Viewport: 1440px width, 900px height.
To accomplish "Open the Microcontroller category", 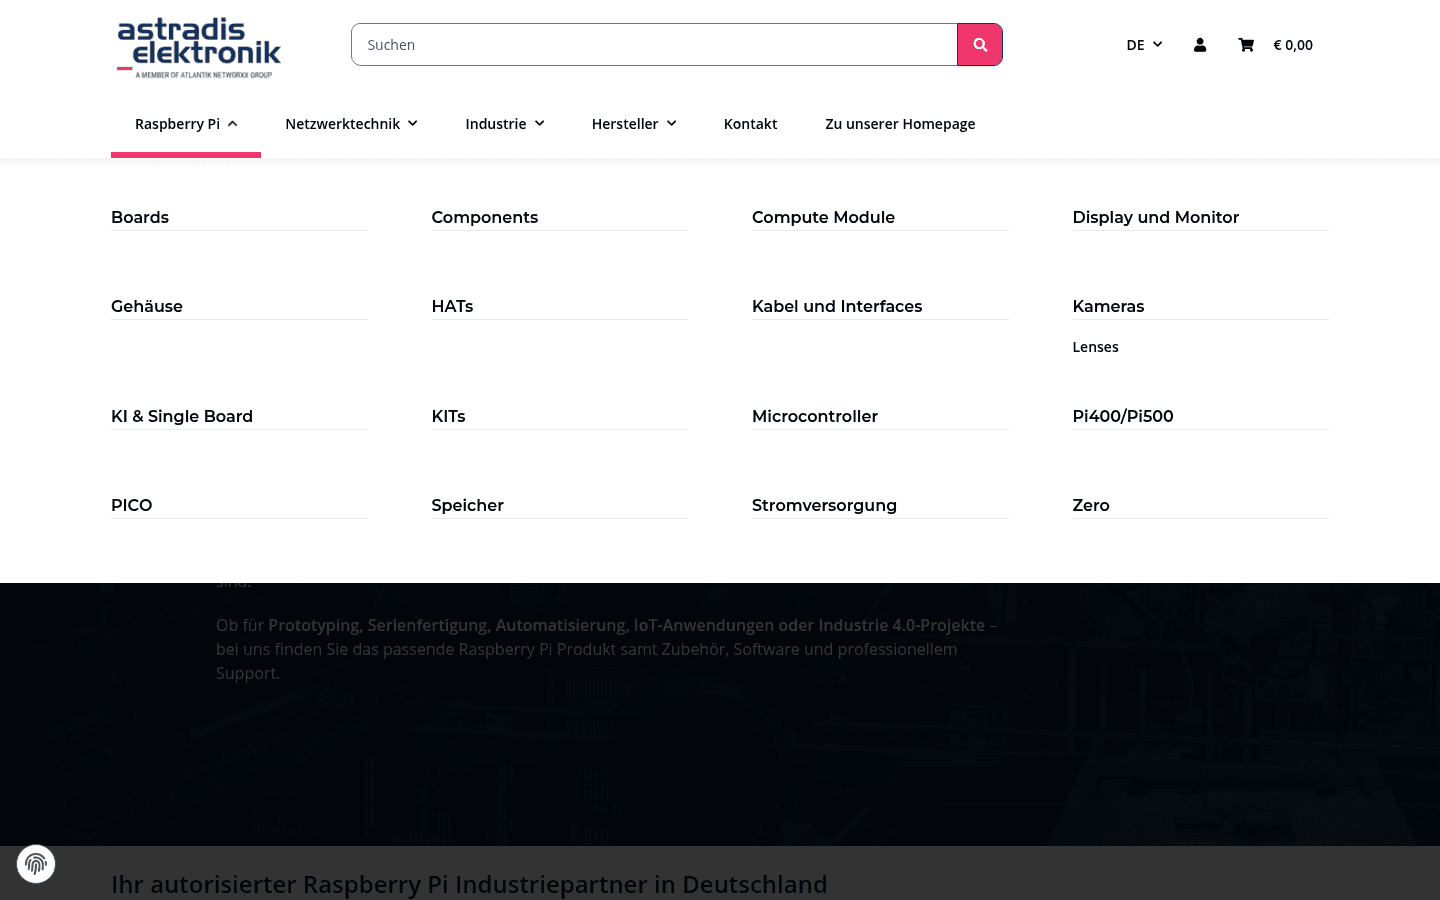I will click(x=815, y=416).
